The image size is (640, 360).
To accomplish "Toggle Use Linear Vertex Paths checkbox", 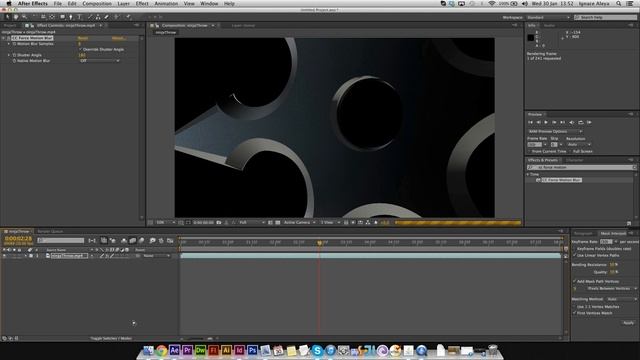I will click(575, 255).
